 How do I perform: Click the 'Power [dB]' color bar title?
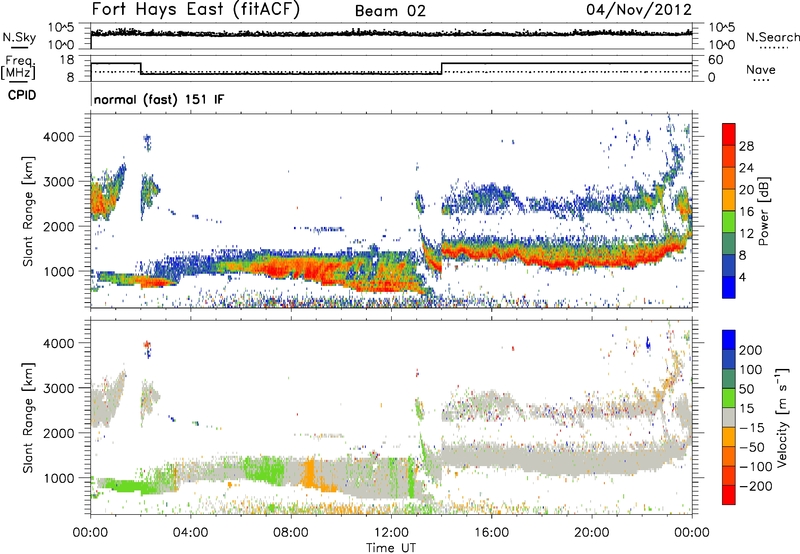click(763, 211)
